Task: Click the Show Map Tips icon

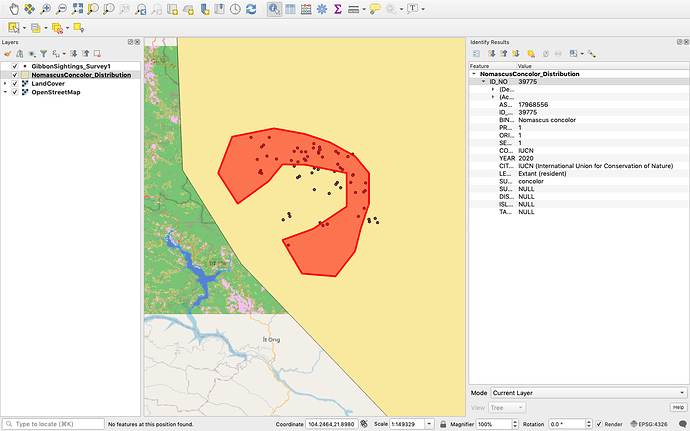Action: coord(375,9)
